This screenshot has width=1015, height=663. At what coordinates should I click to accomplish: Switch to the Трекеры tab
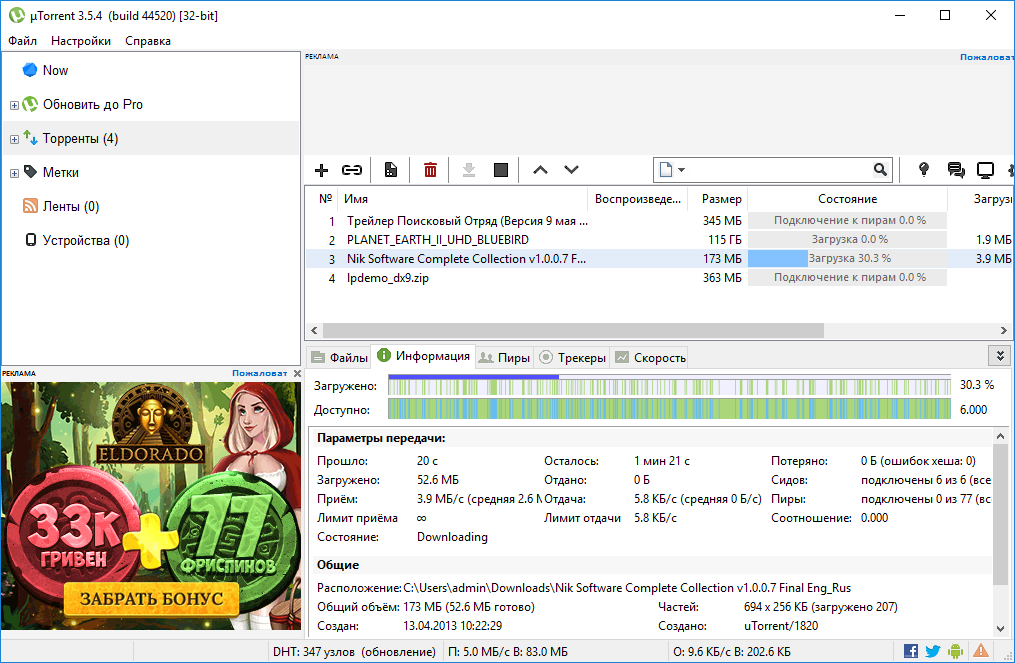tap(572, 357)
